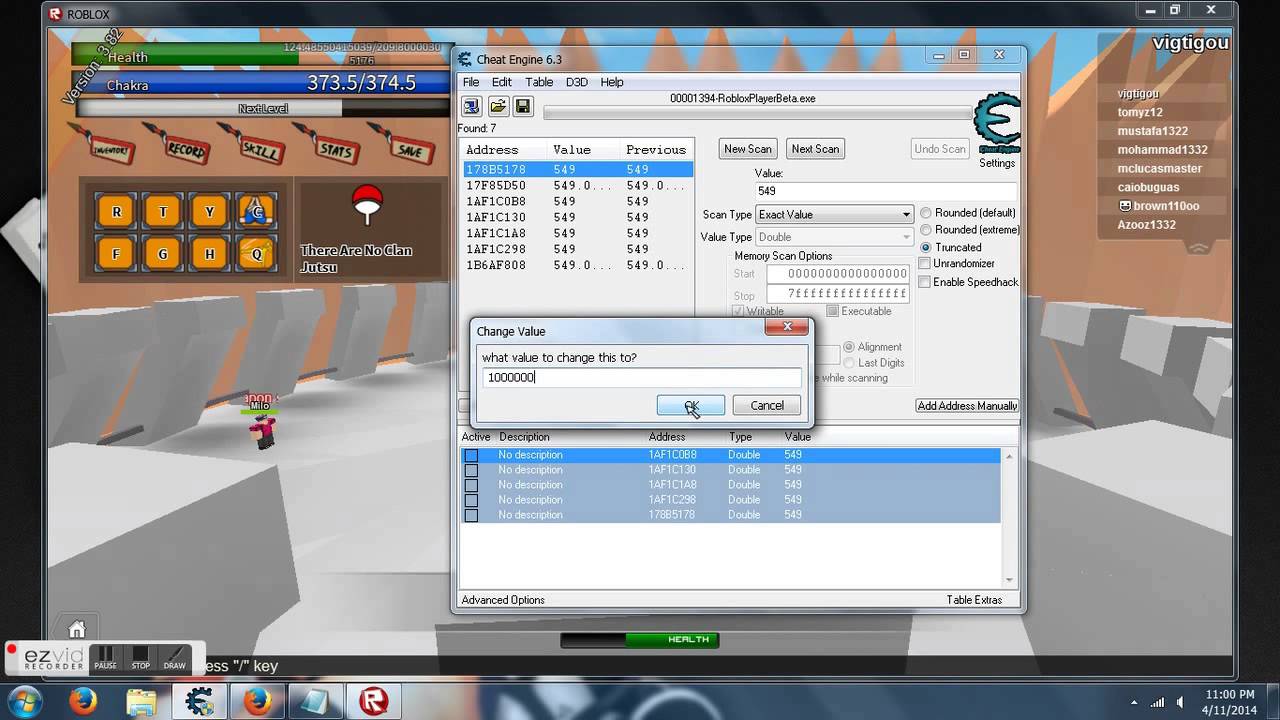Viewport: 1280px width, 720px height.
Task: Pause the Ezvid recording
Action: point(106,658)
